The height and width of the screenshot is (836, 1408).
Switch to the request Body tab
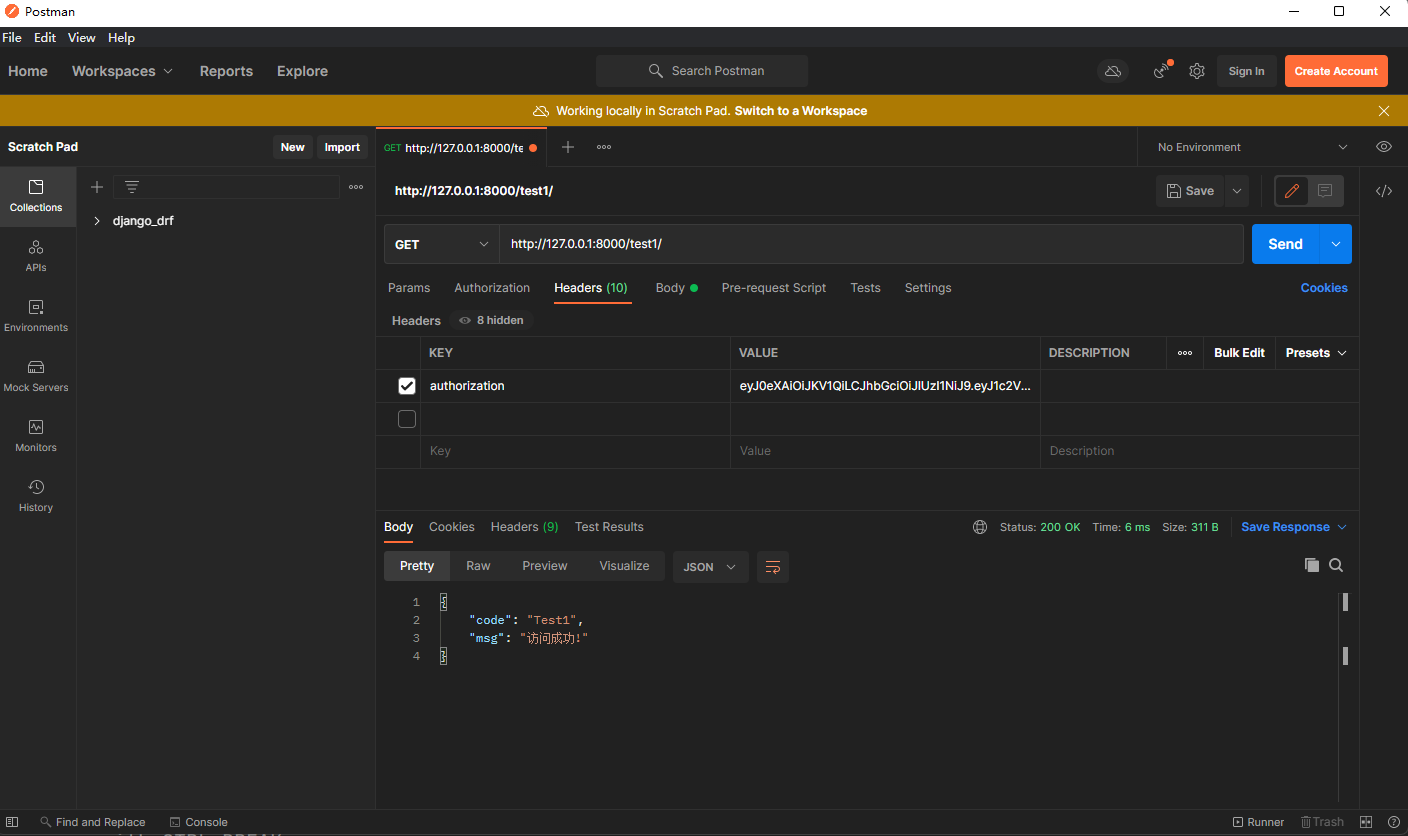pos(676,288)
